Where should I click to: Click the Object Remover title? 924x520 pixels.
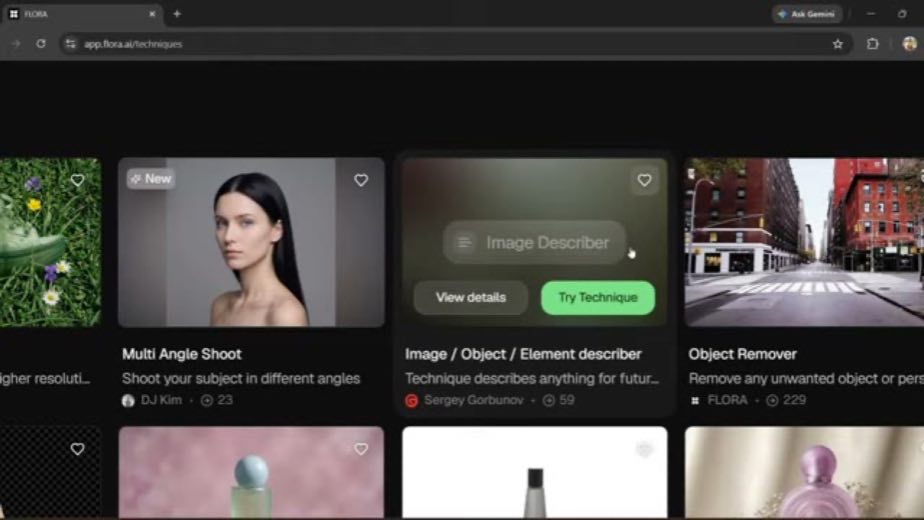742,354
